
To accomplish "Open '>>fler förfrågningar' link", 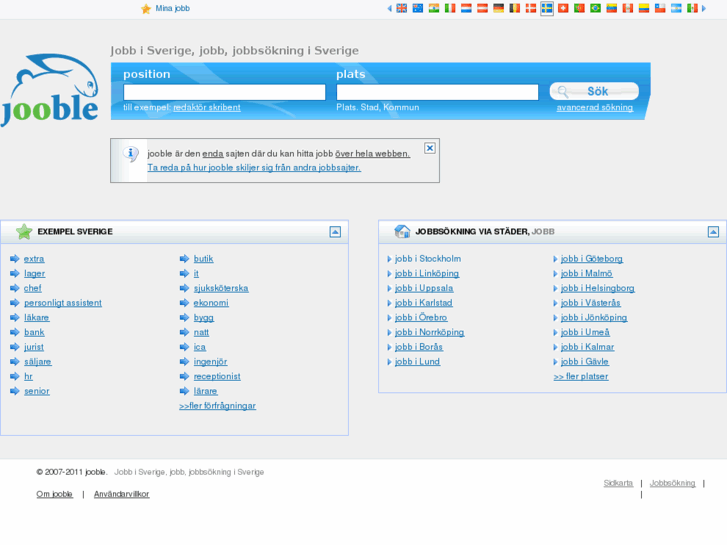I will [217, 406].
